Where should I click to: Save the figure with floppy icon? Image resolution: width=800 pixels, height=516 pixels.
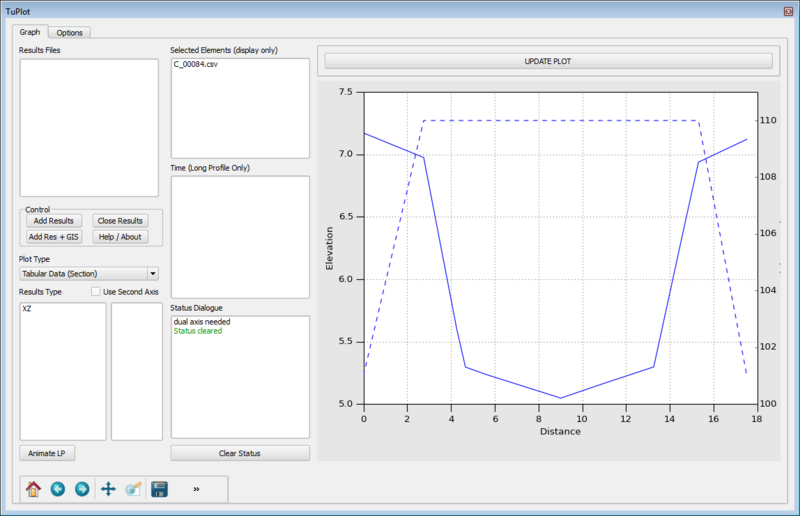click(x=159, y=489)
